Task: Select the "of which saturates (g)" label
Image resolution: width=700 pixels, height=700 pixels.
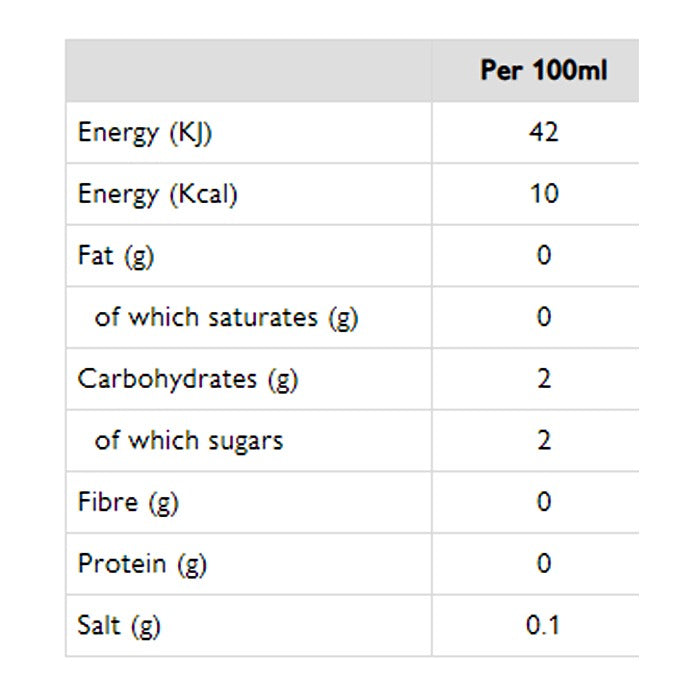Action: [x=226, y=318]
